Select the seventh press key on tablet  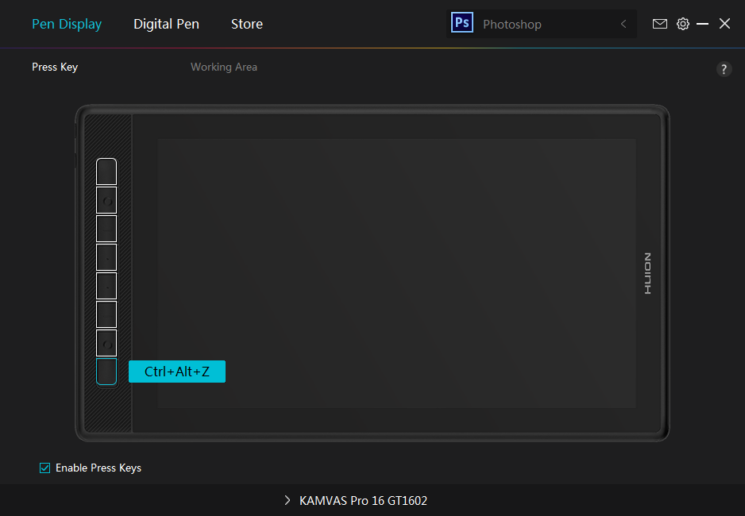(106, 343)
